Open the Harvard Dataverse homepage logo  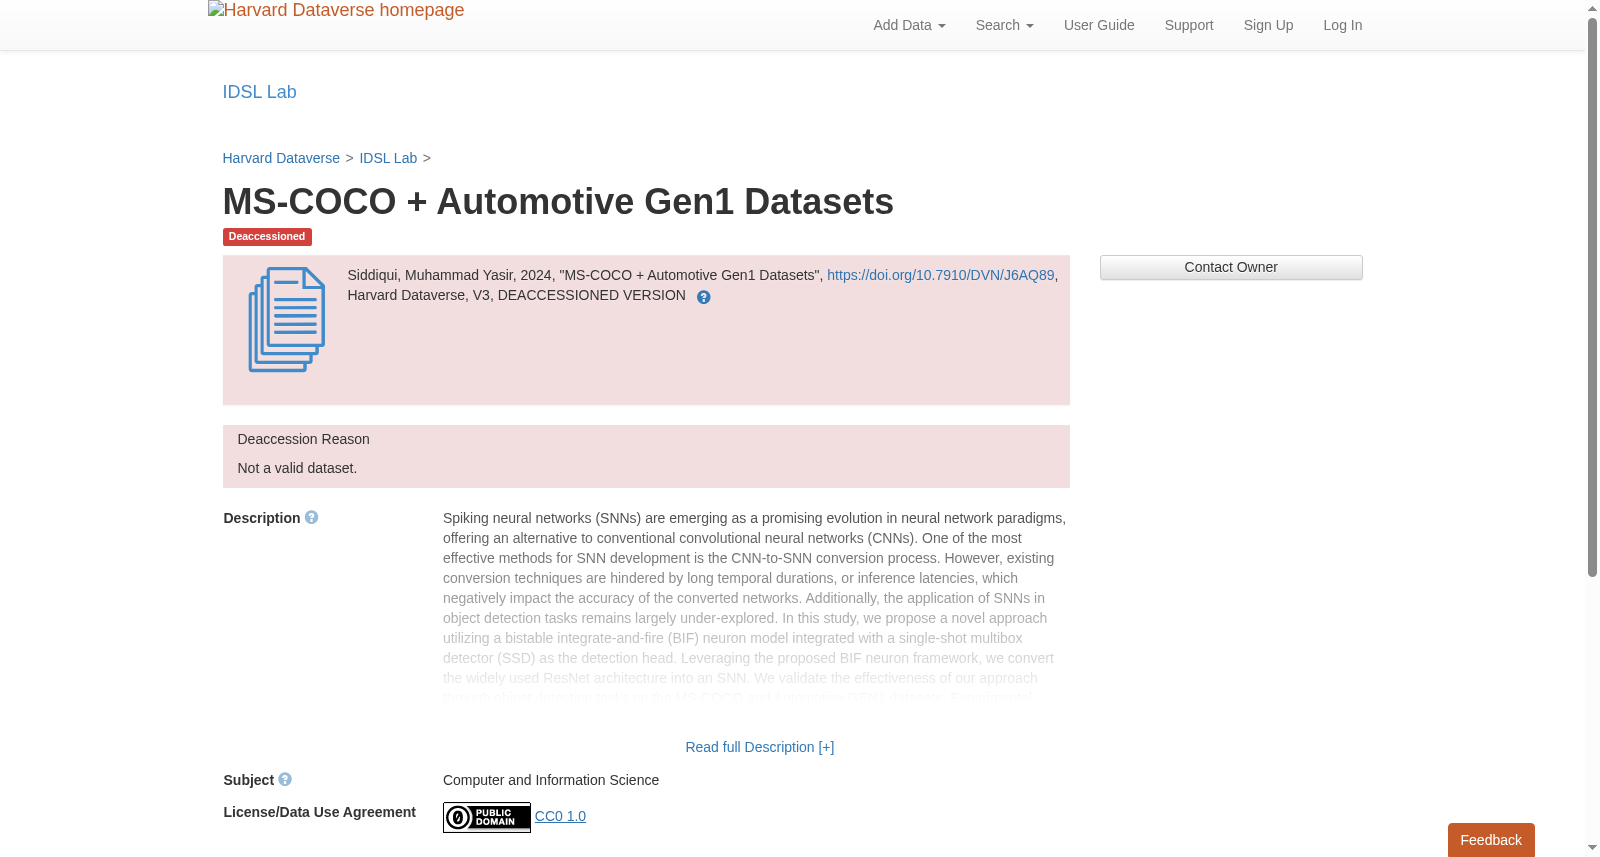coord(336,11)
